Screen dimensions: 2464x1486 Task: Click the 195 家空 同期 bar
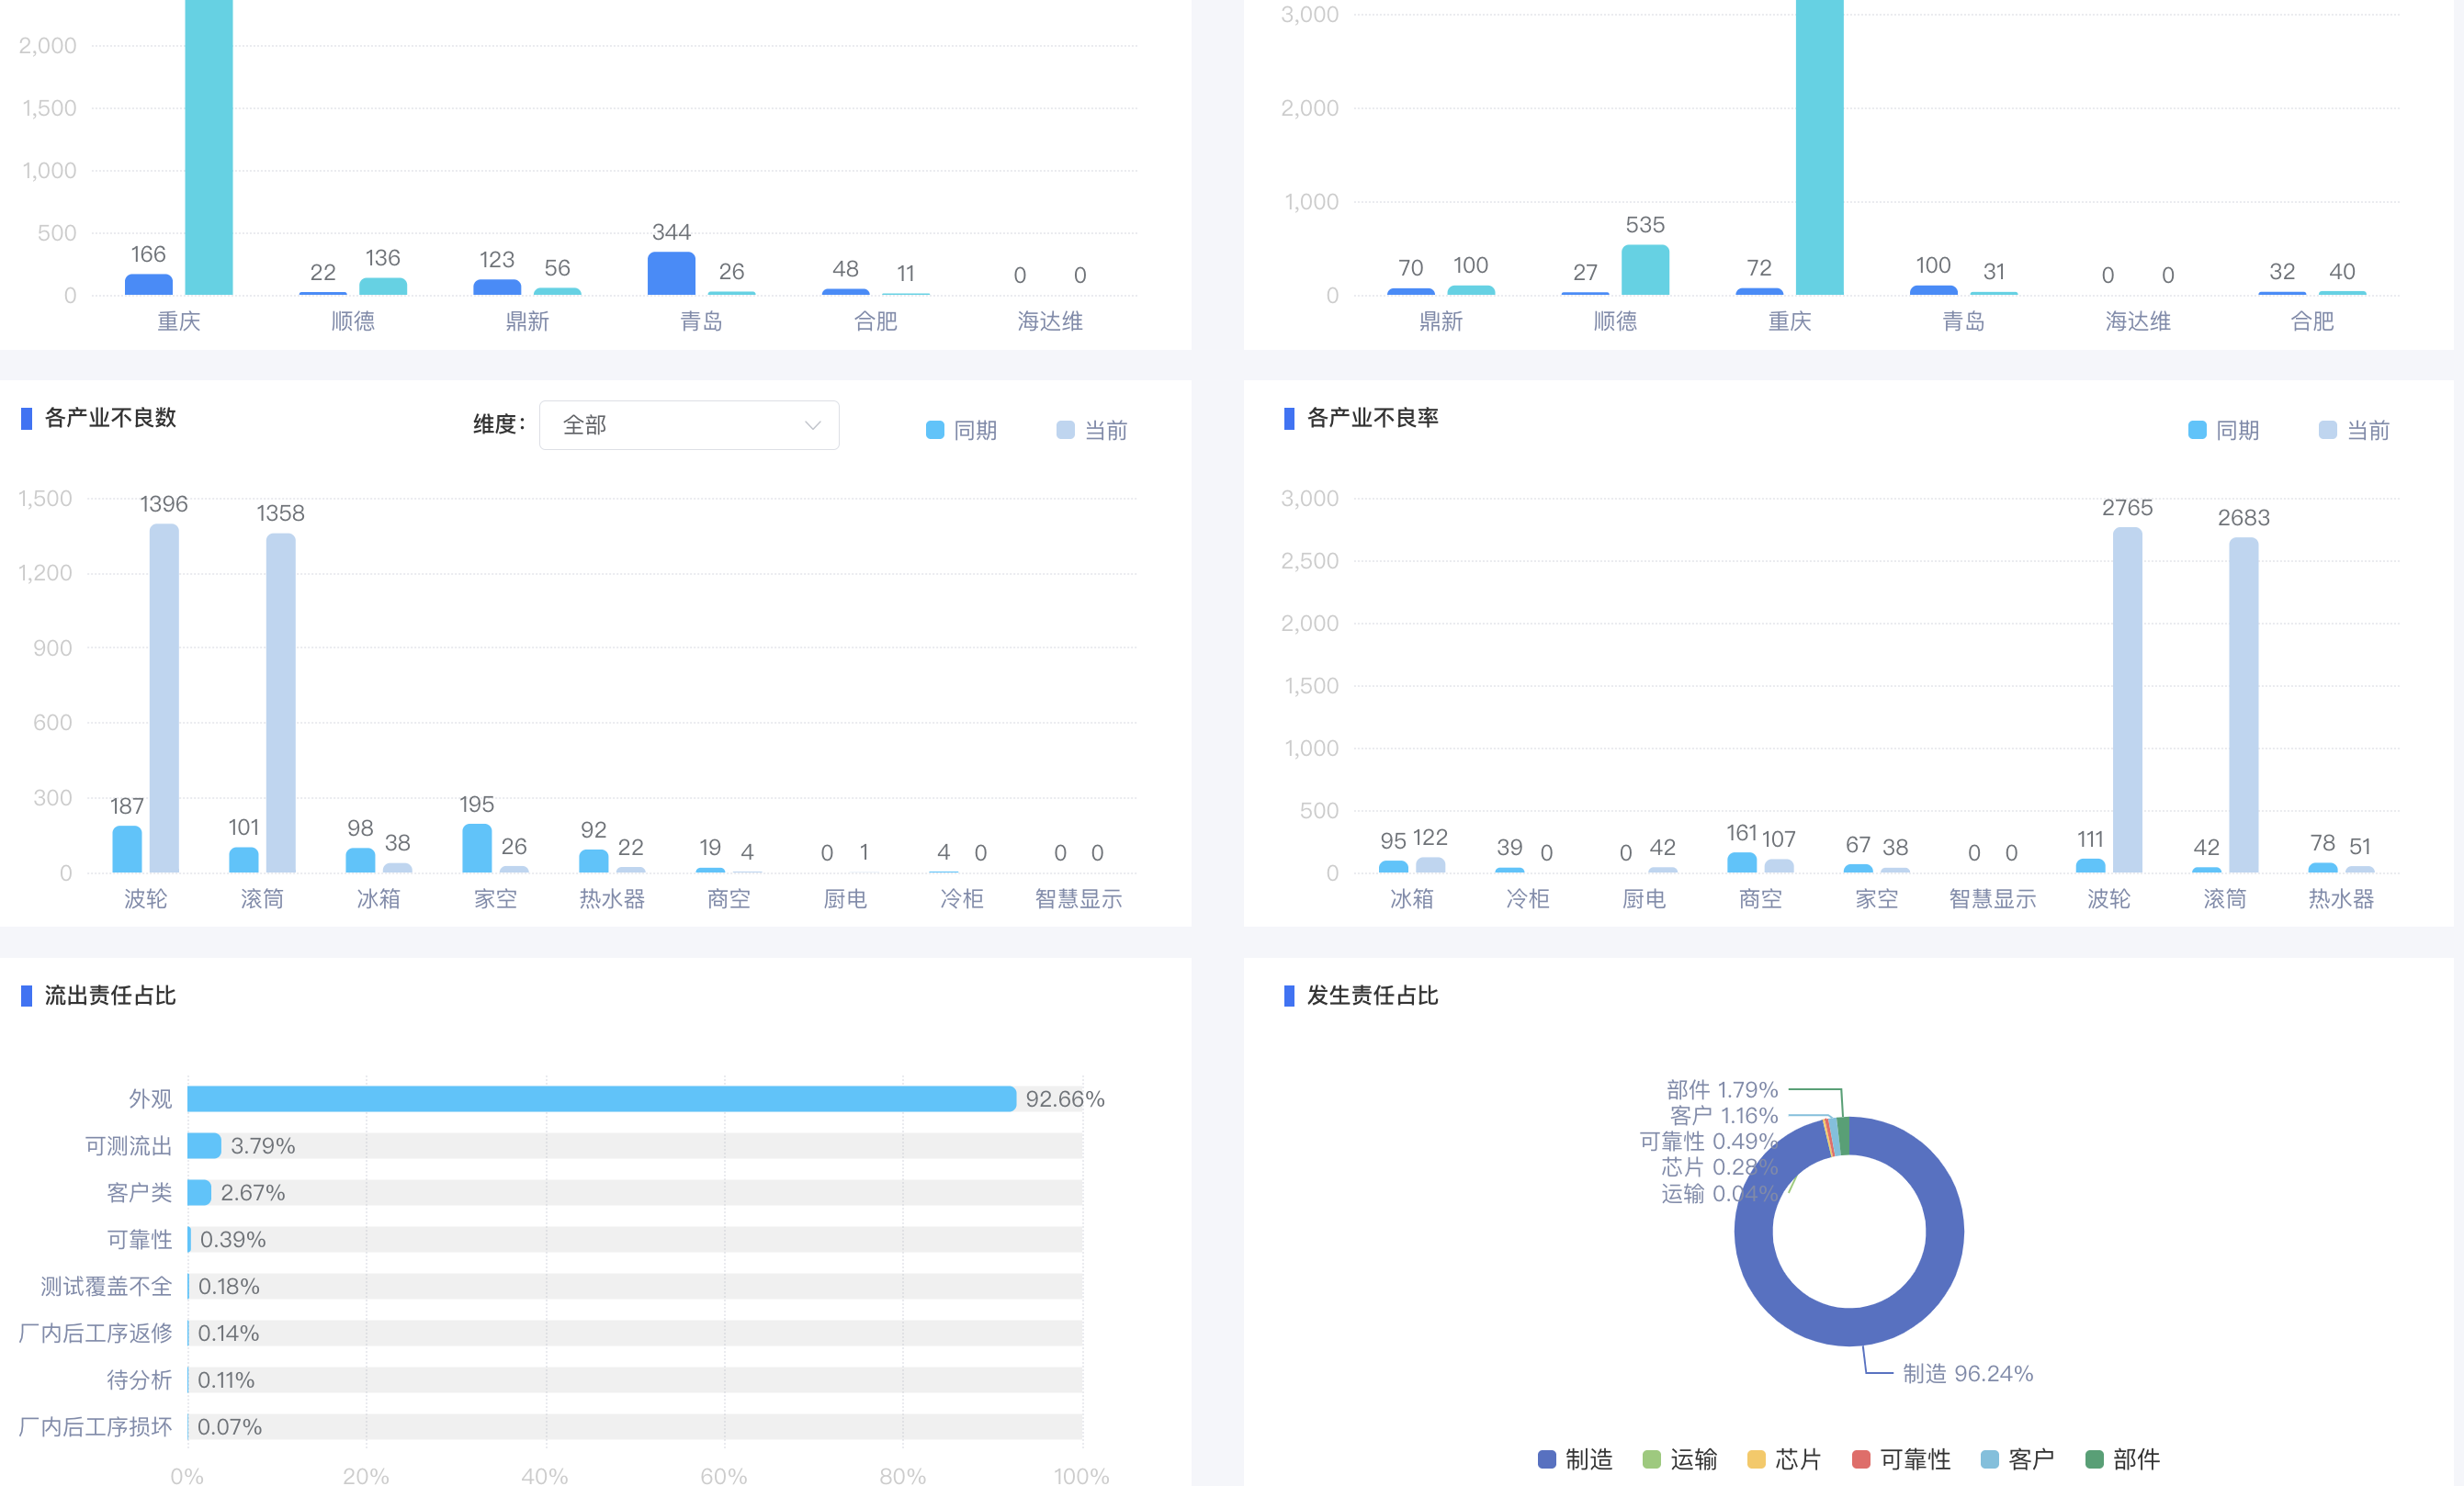477,848
